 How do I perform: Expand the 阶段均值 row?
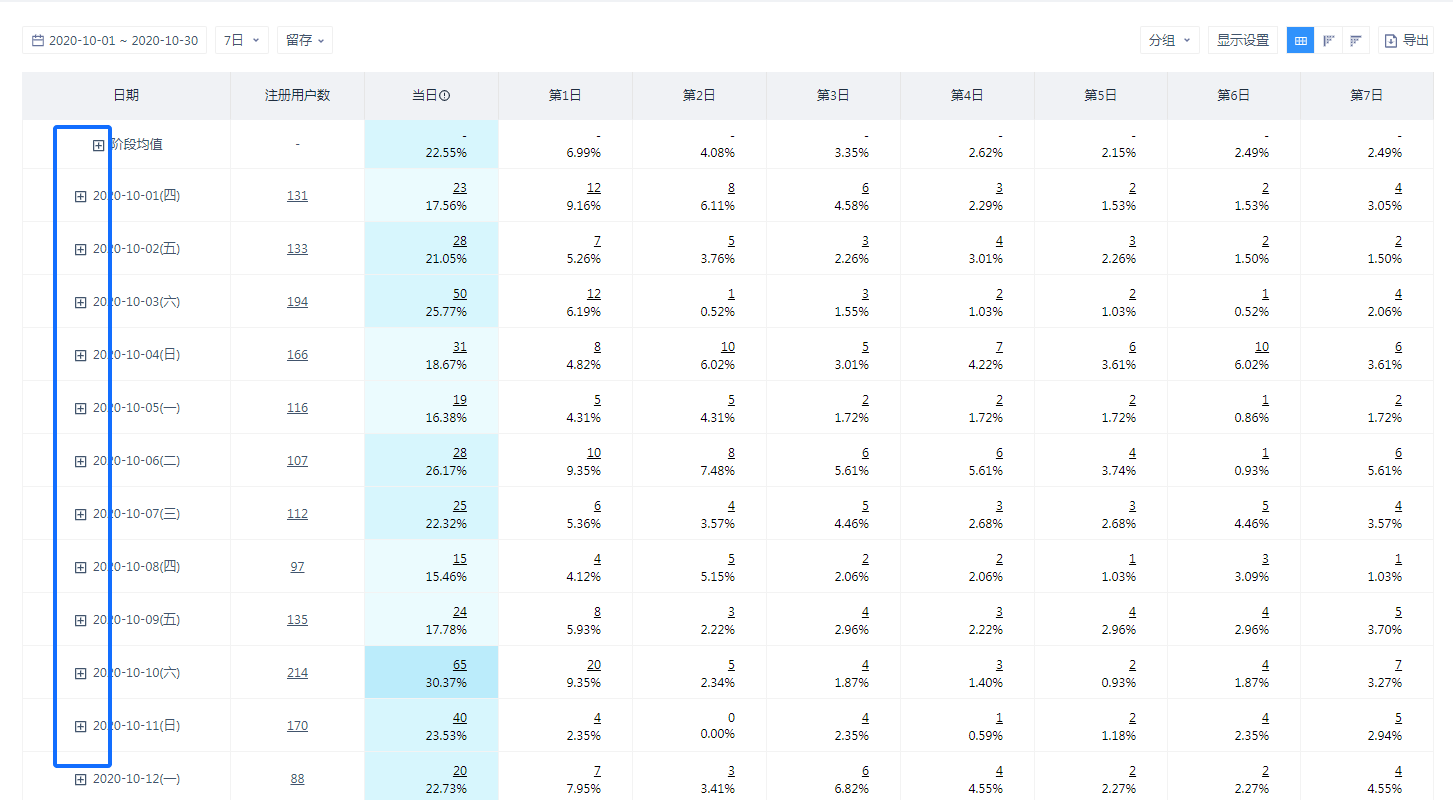click(x=98, y=145)
